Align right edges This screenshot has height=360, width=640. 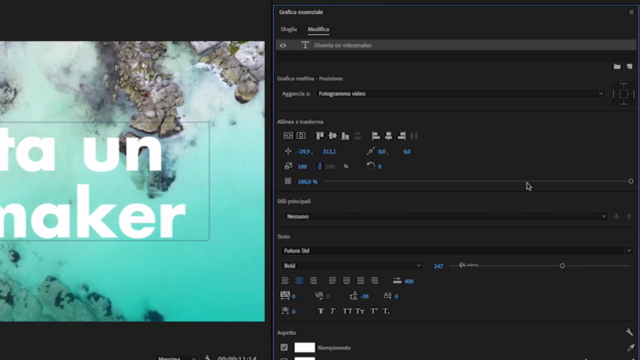click(x=402, y=136)
